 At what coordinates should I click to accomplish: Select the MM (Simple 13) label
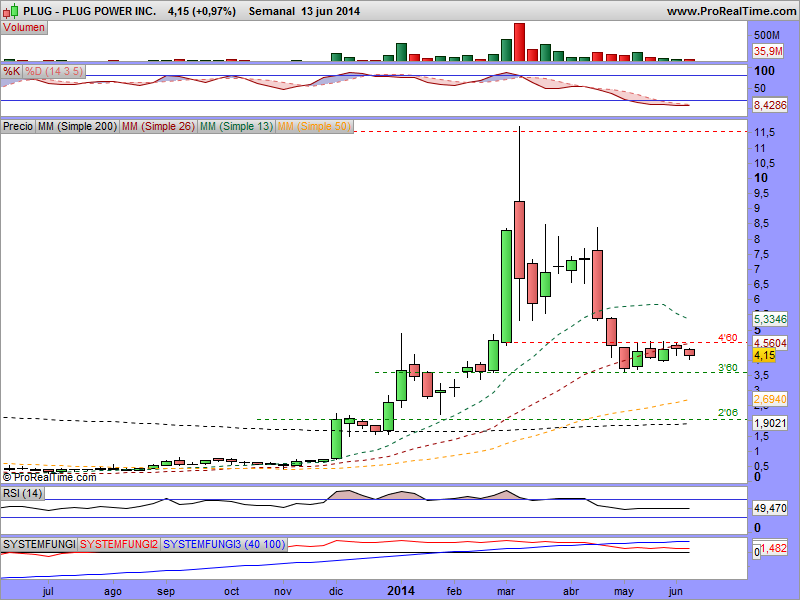tap(236, 126)
